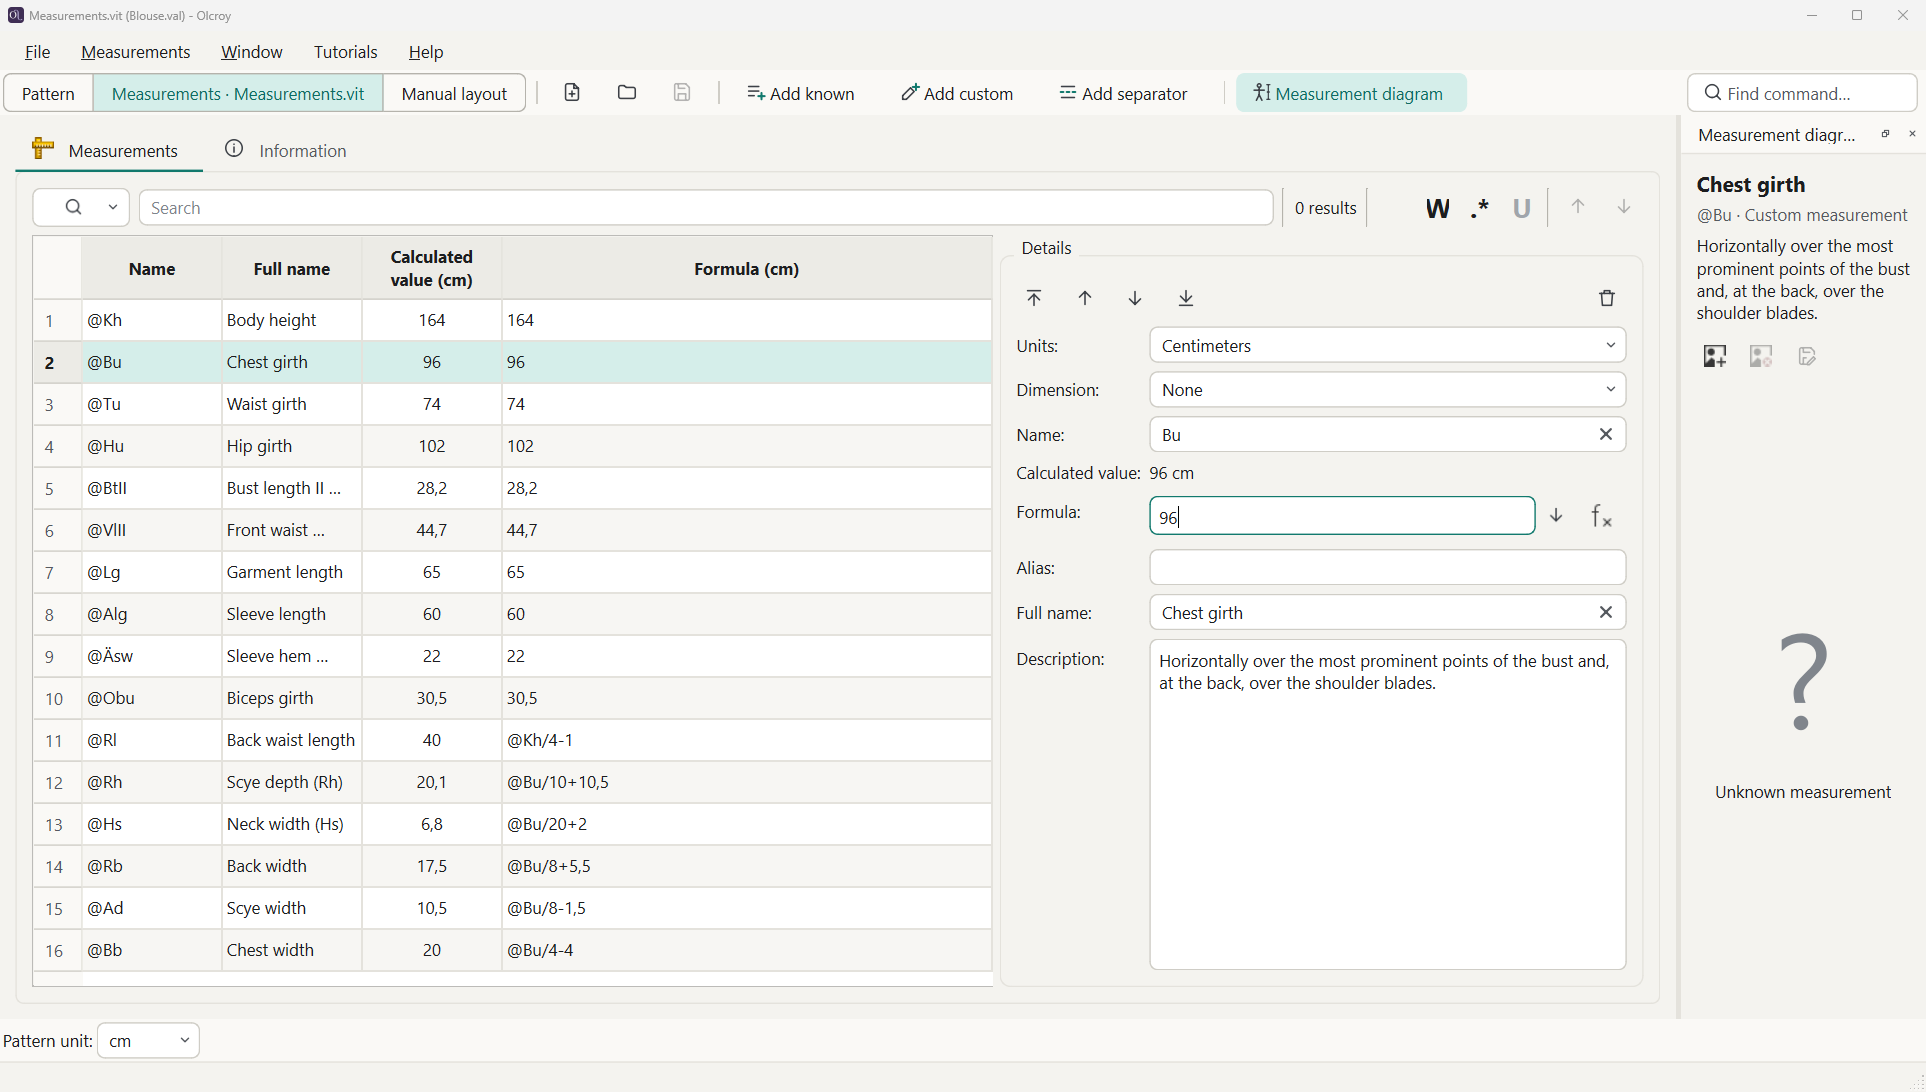The image size is (1926, 1092).
Task: Toggle Unicode matching U option
Action: 1522,208
